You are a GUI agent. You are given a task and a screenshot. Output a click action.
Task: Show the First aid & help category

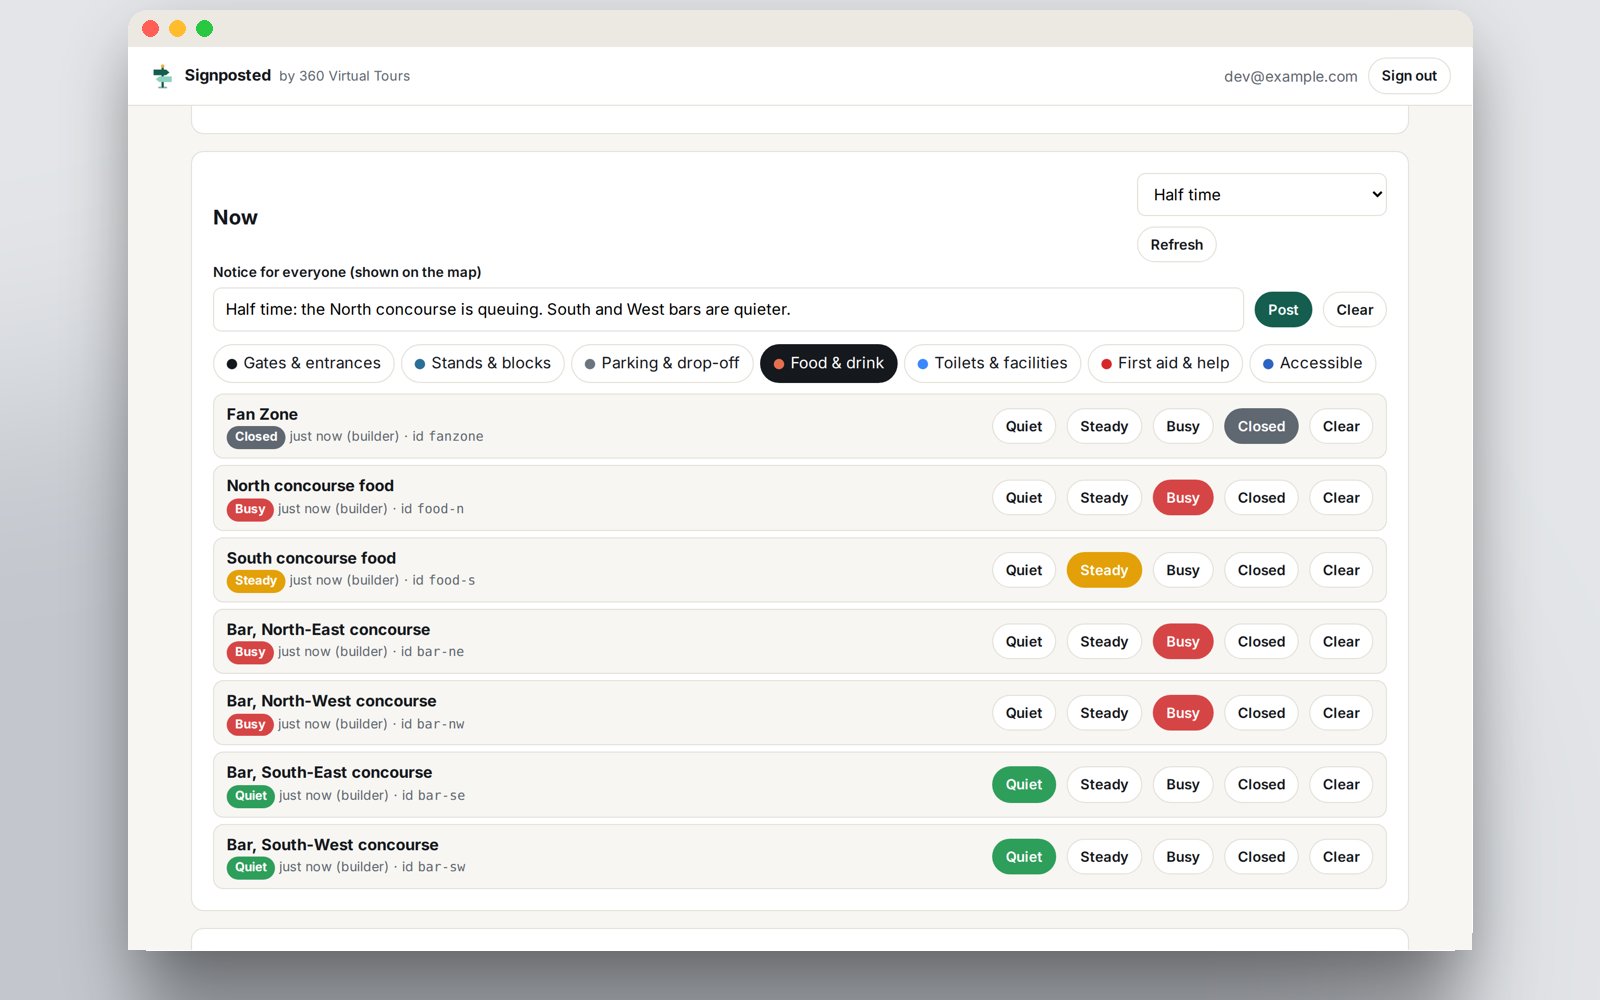1165,363
